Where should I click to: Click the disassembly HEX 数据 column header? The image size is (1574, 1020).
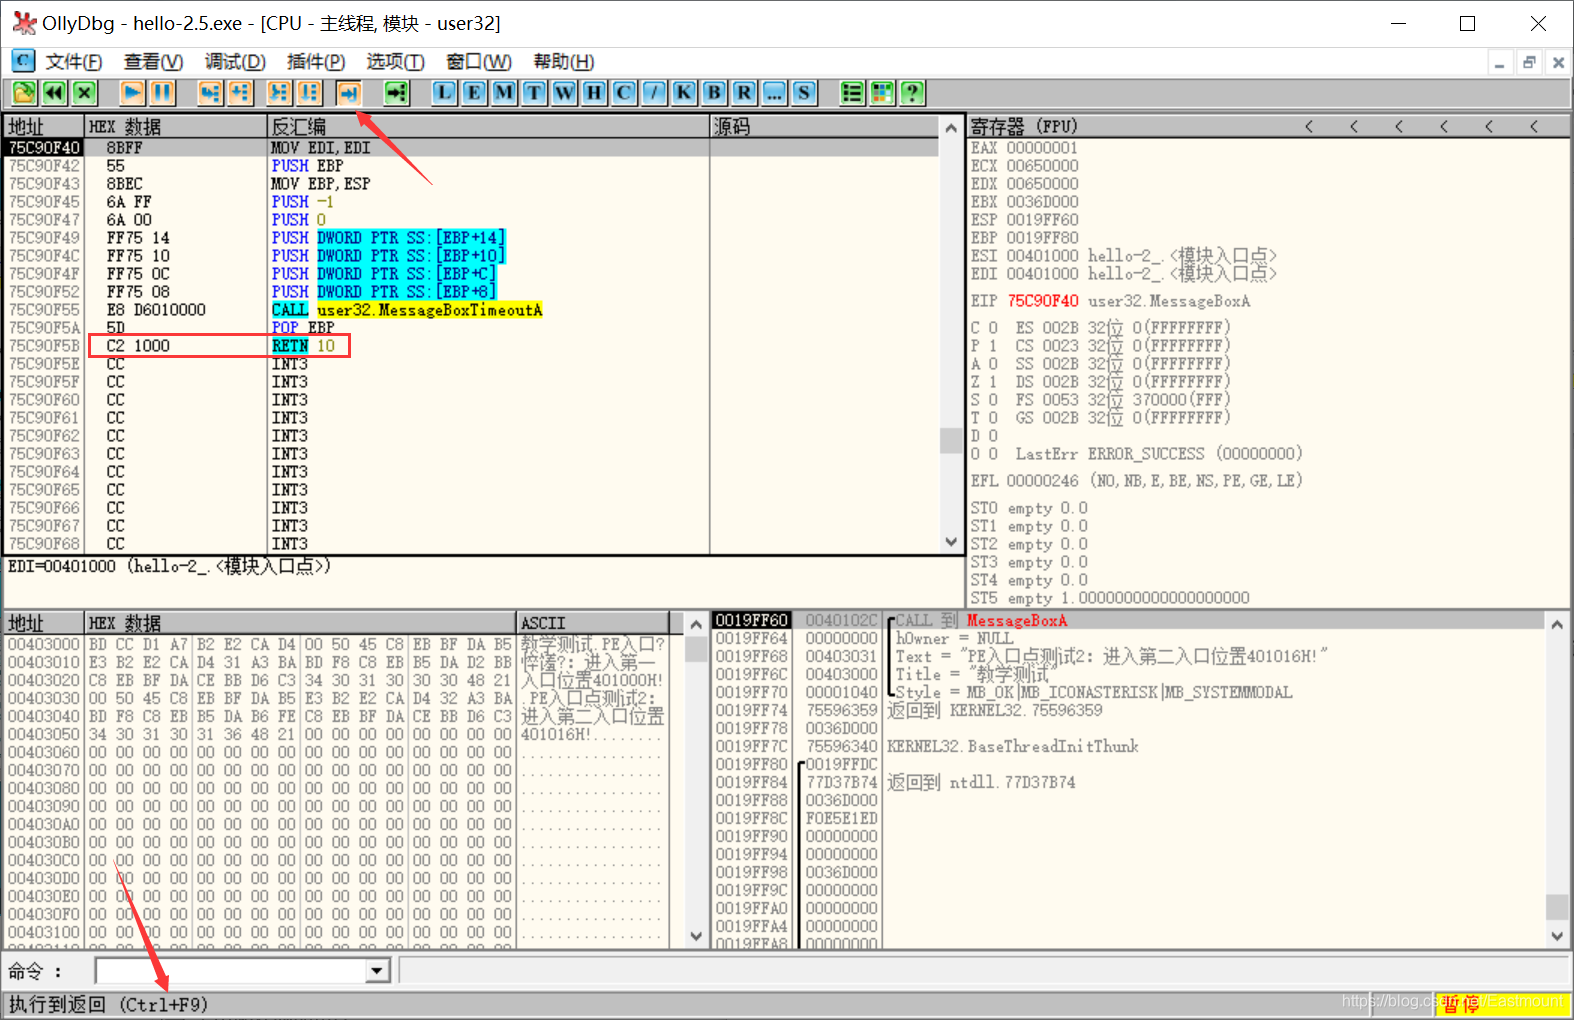[176, 127]
